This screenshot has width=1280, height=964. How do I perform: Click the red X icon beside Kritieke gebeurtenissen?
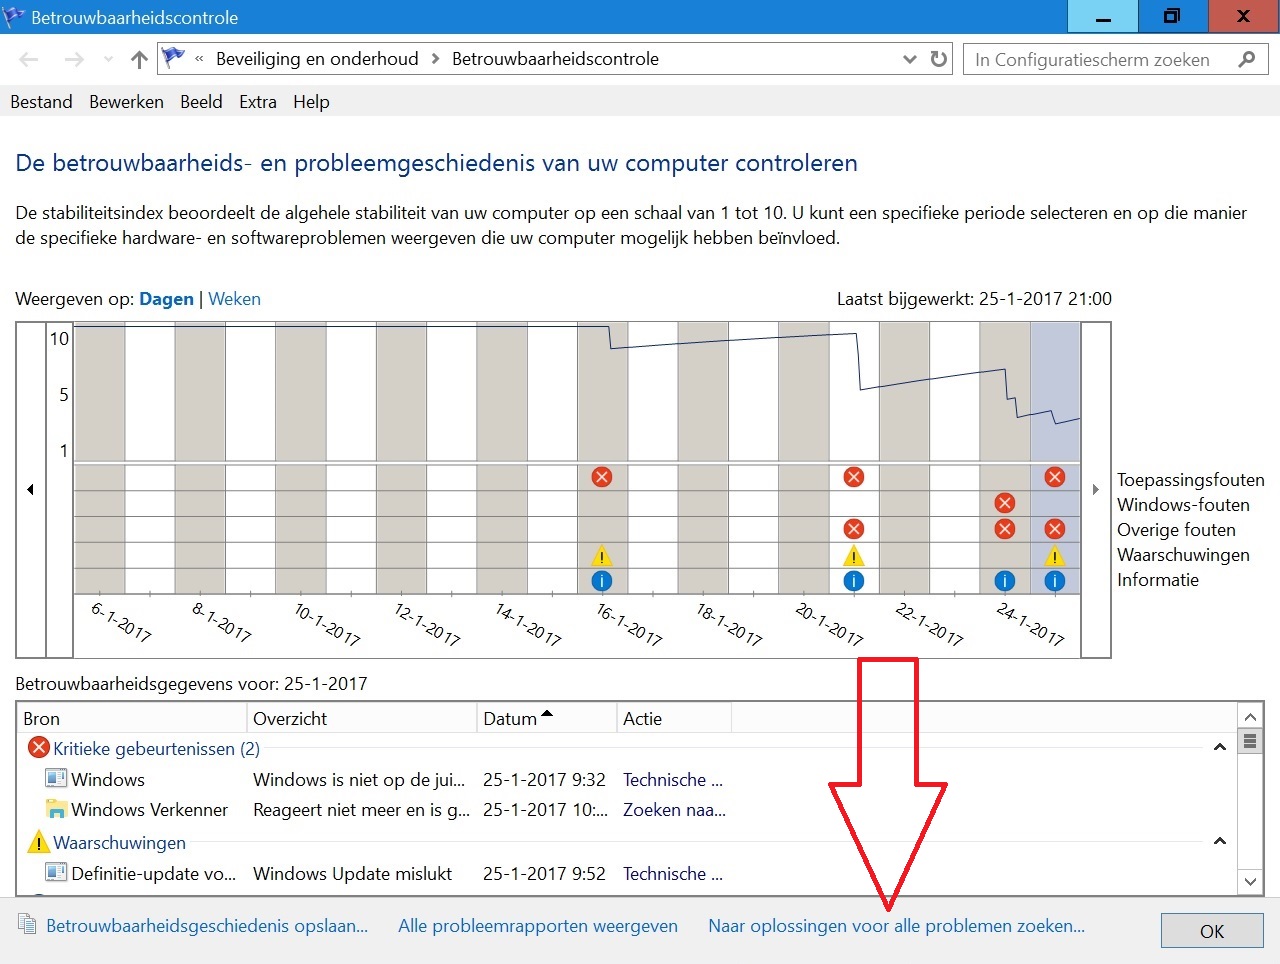tap(39, 747)
